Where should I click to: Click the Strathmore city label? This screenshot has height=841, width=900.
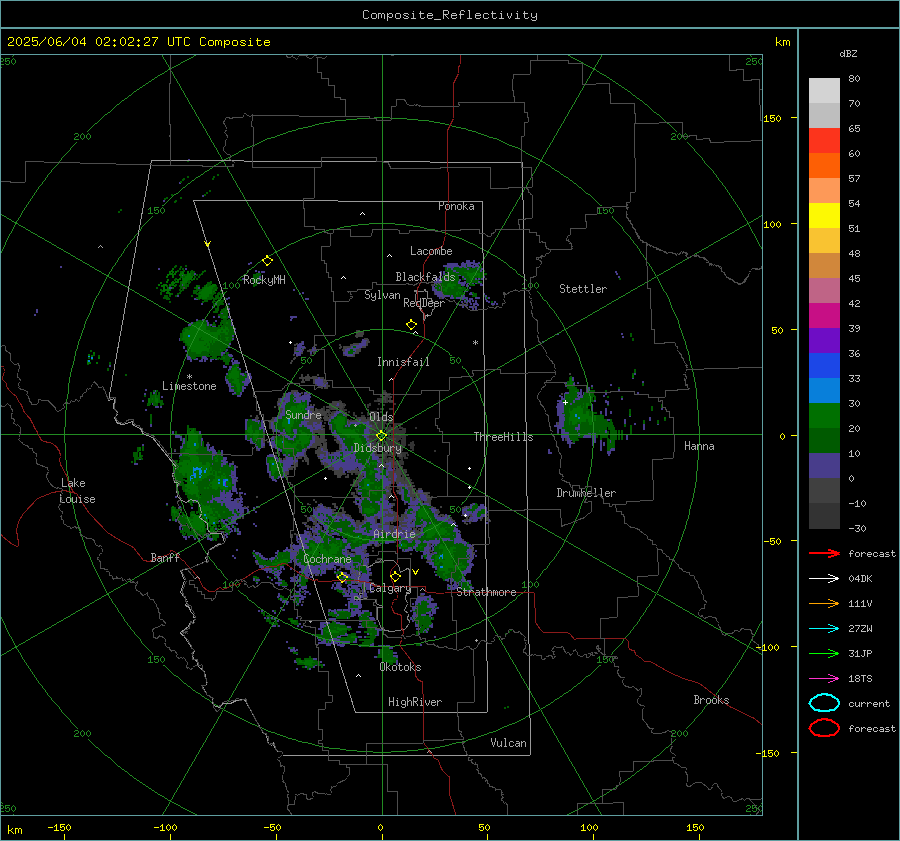(x=486, y=592)
